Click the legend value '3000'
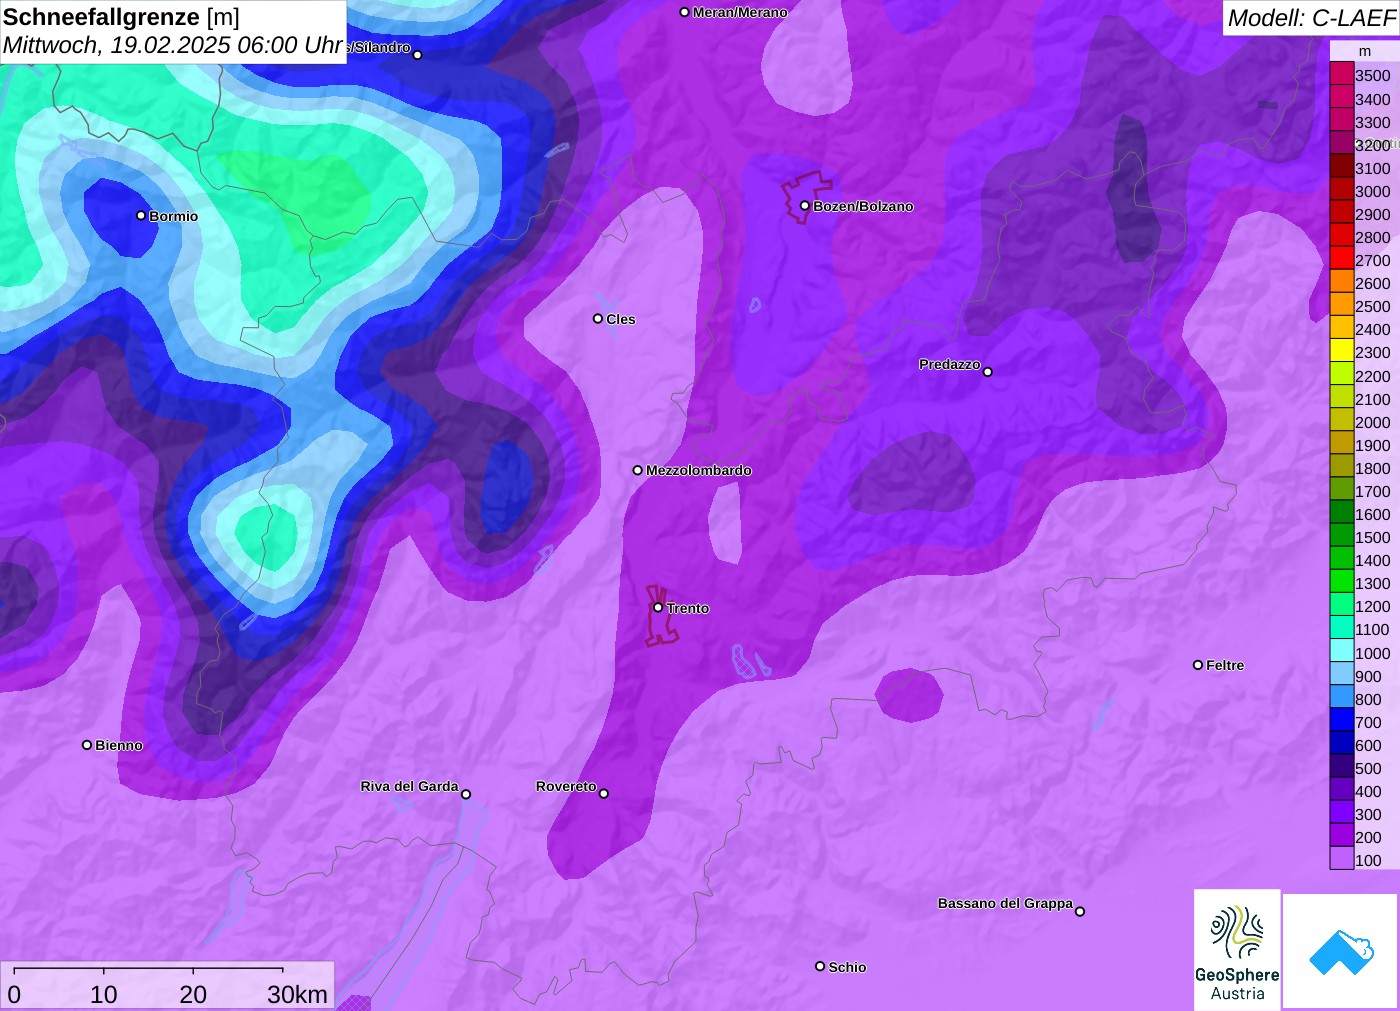This screenshot has width=1400, height=1011. [x=1373, y=191]
